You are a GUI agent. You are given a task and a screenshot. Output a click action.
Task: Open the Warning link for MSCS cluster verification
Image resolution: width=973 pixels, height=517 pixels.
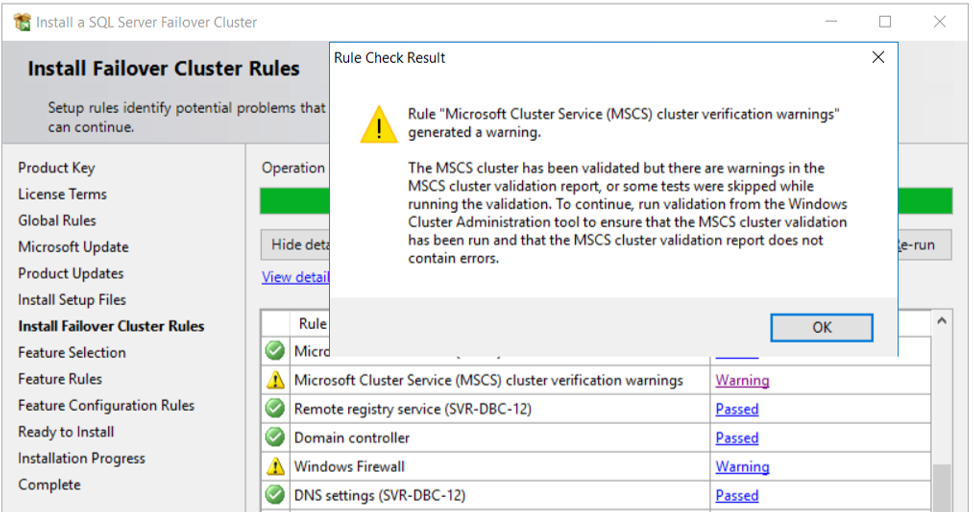click(742, 380)
